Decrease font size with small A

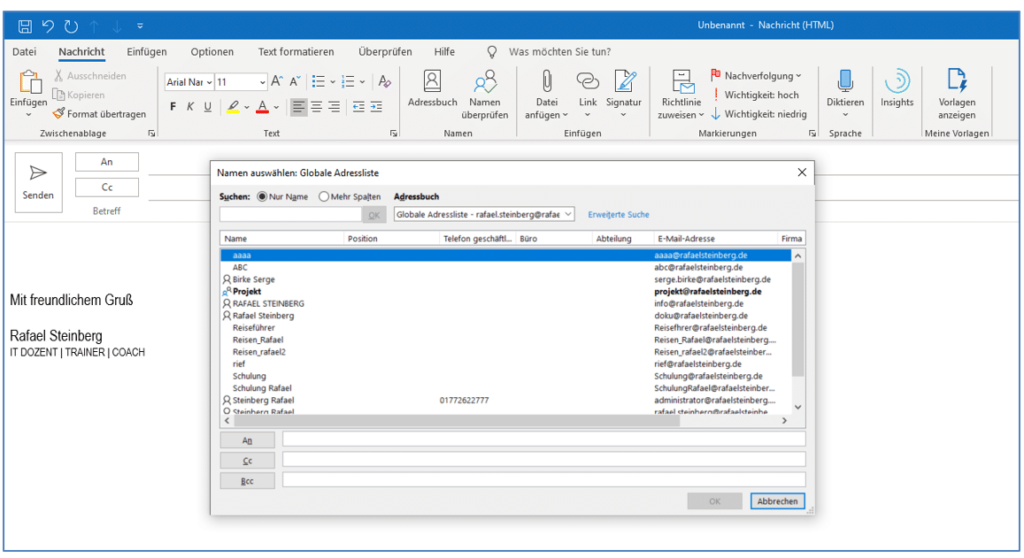[295, 82]
